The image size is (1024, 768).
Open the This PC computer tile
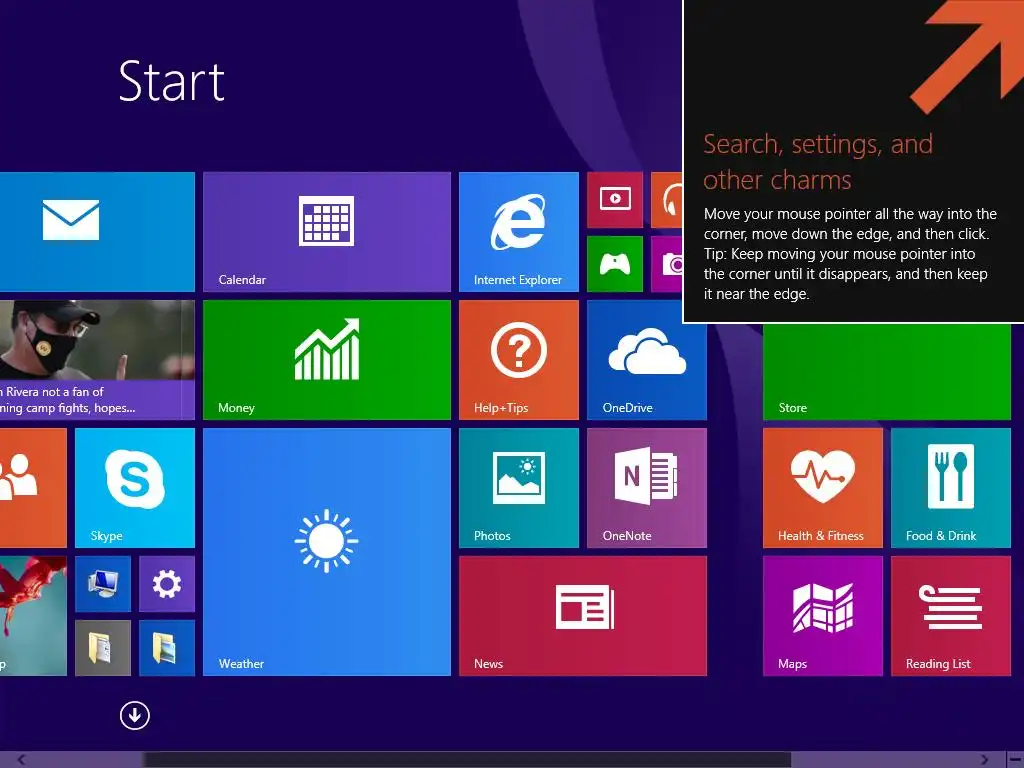coord(103,584)
